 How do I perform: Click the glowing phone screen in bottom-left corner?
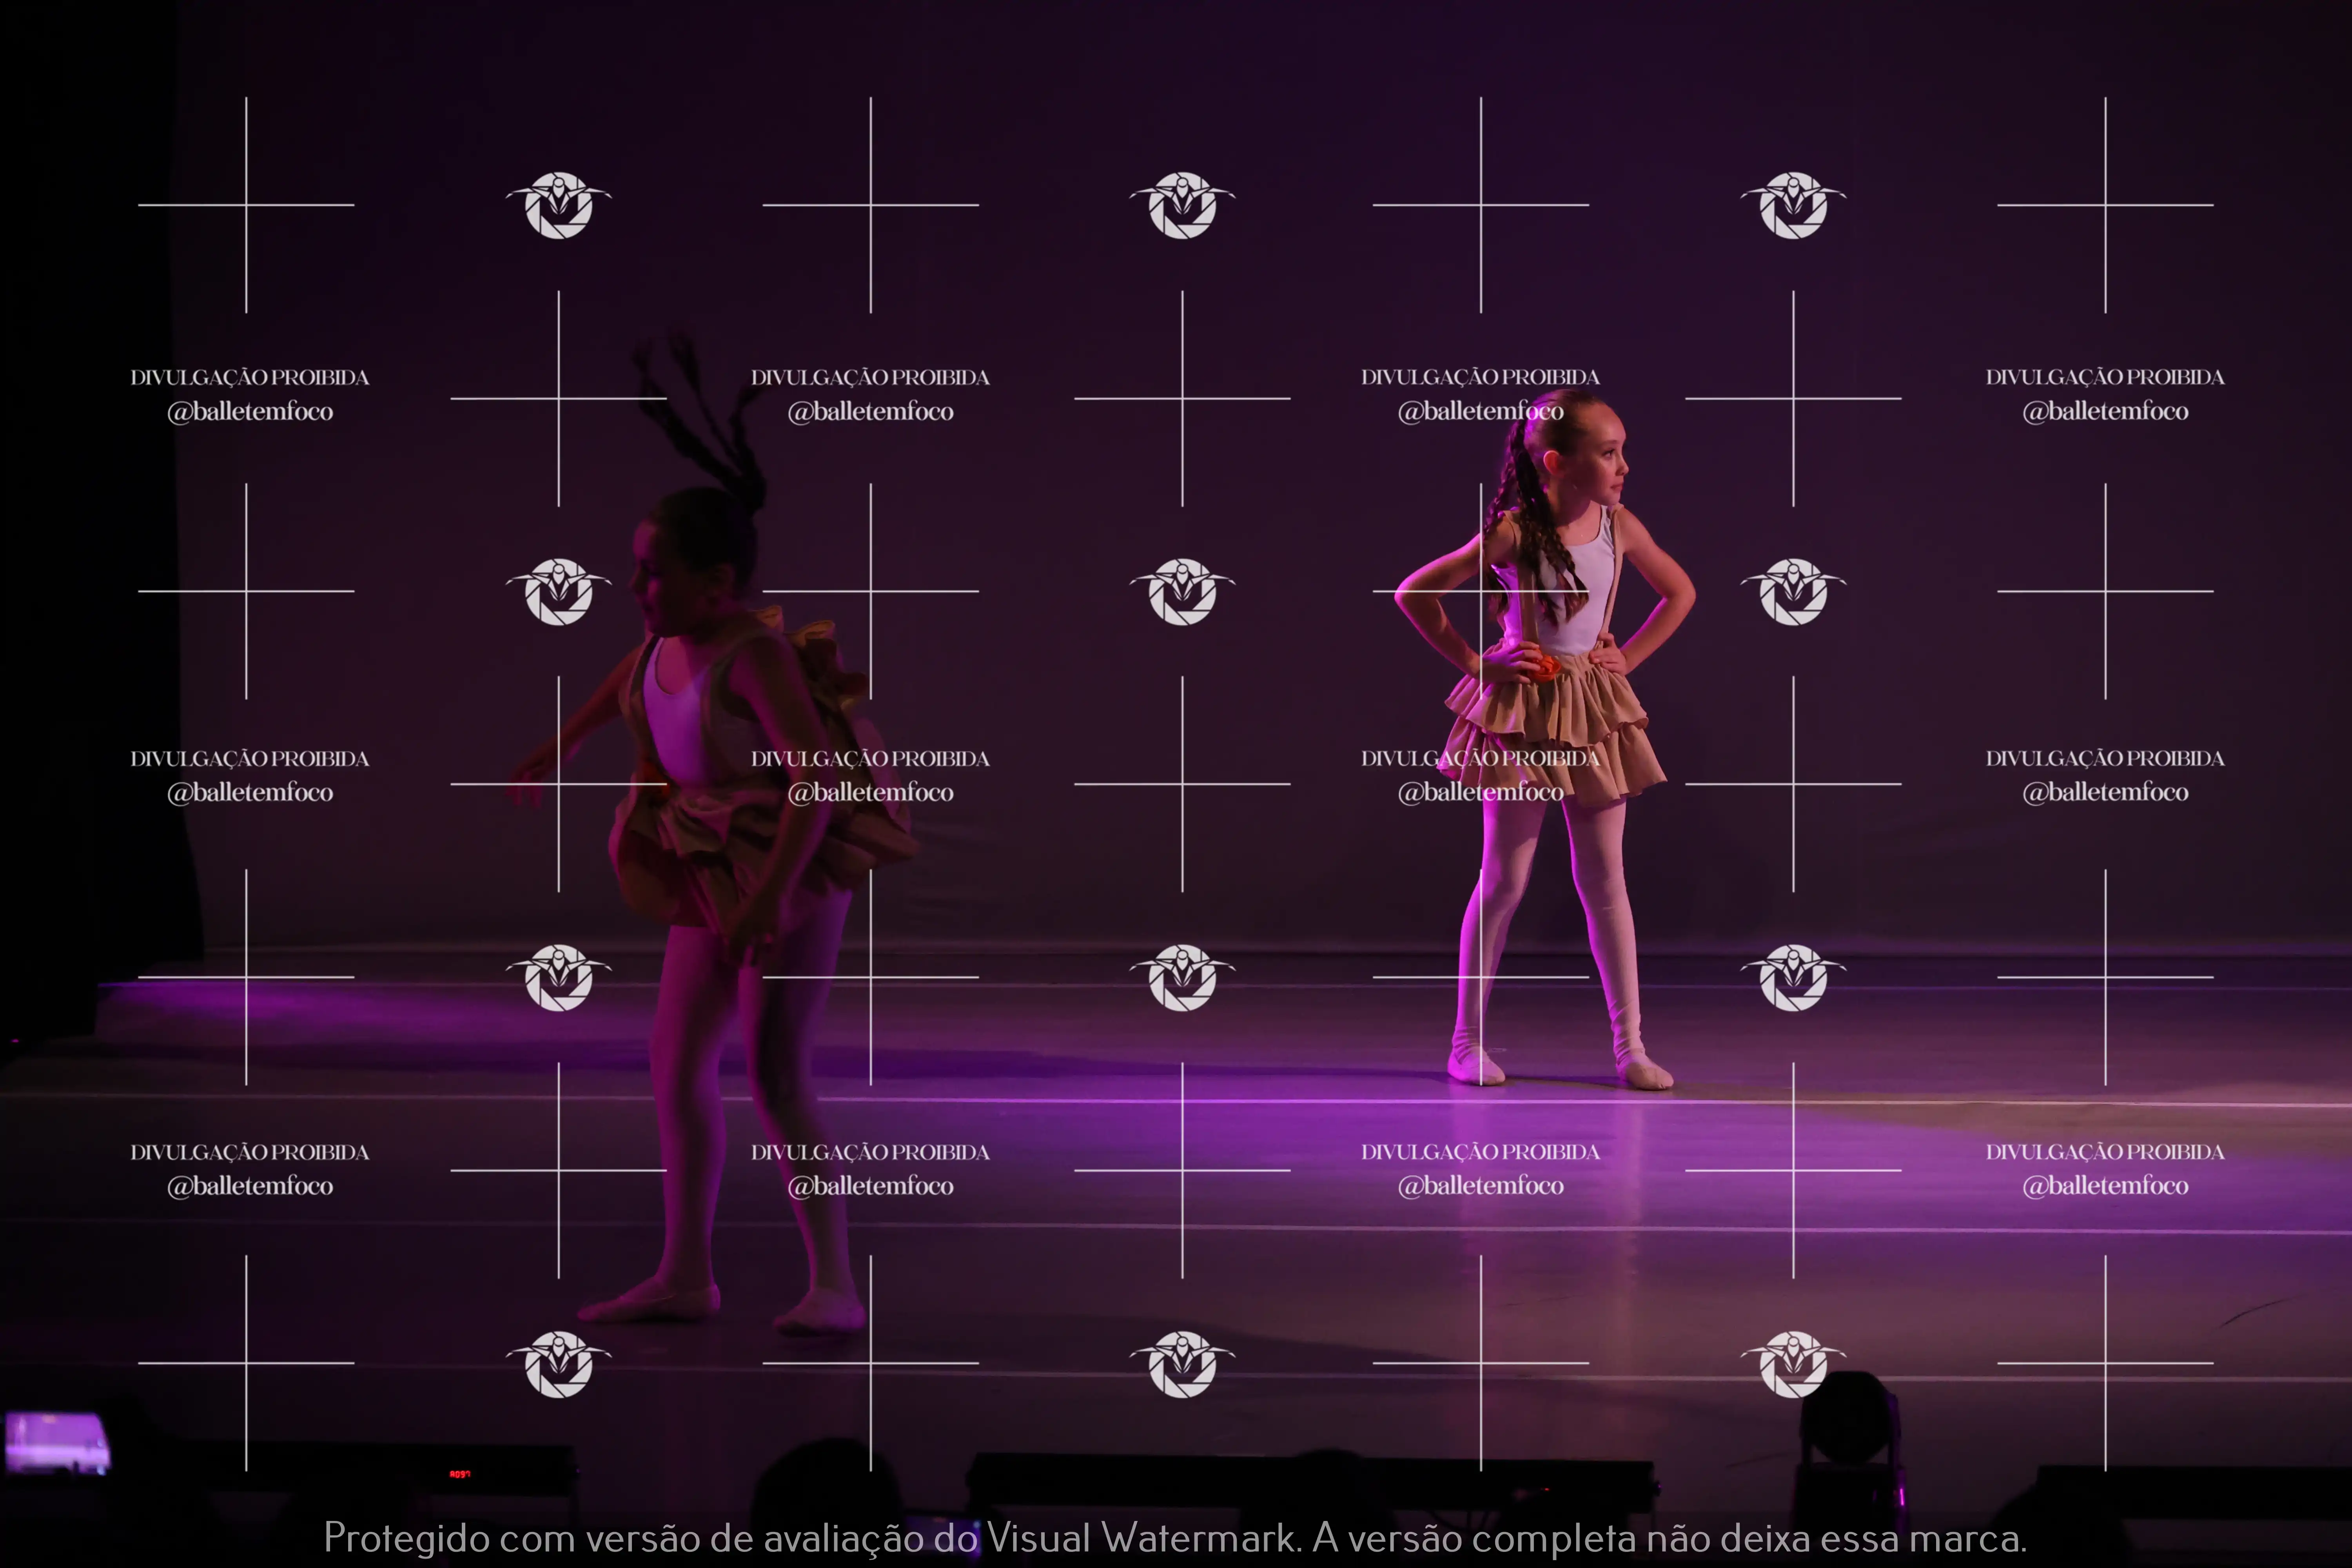[x=56, y=1442]
